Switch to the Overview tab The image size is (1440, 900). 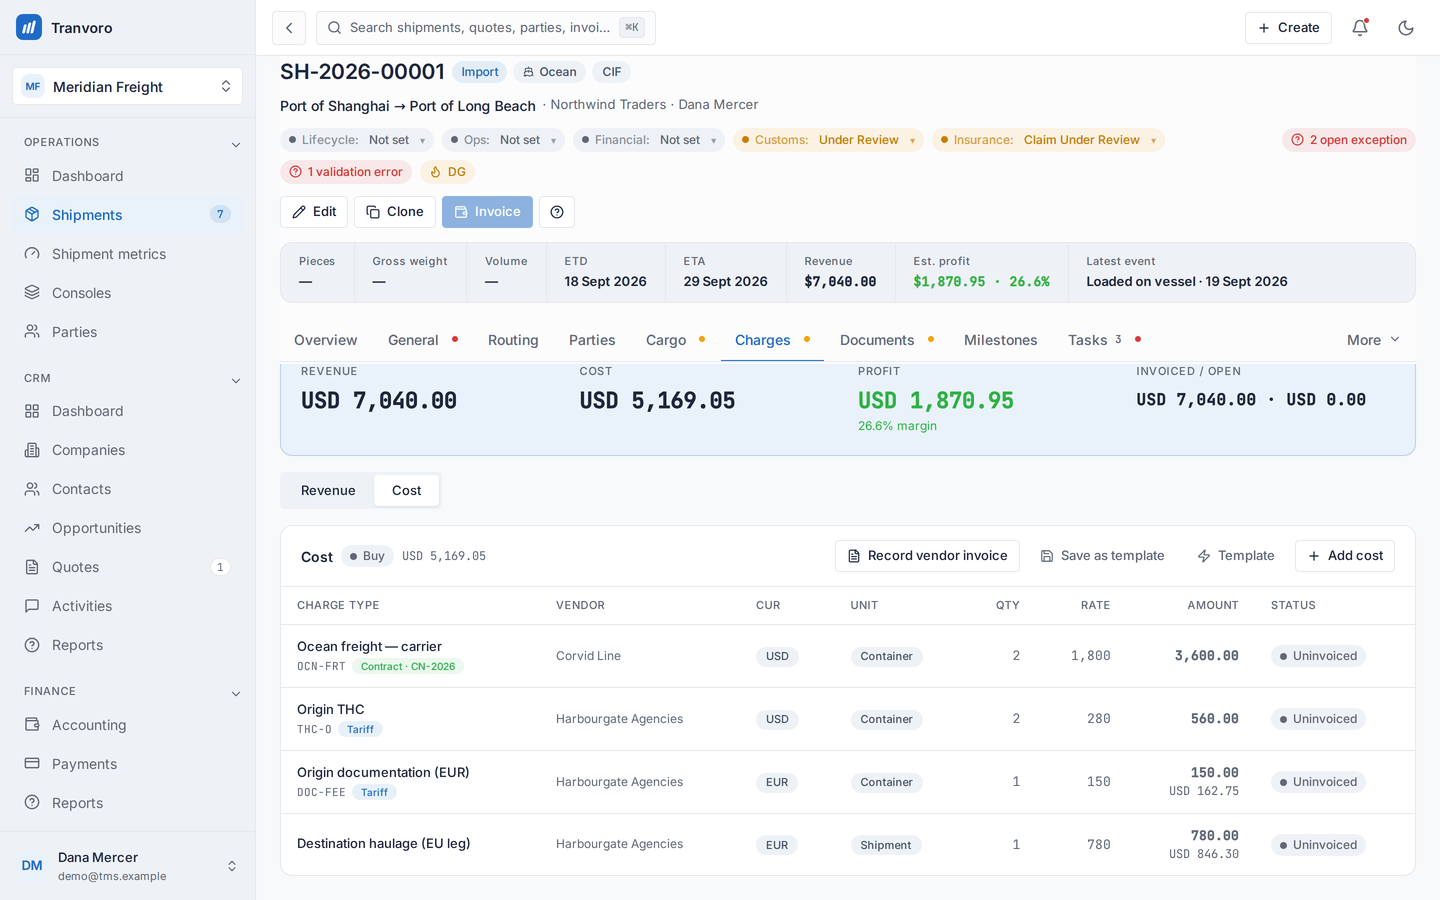[x=325, y=340]
